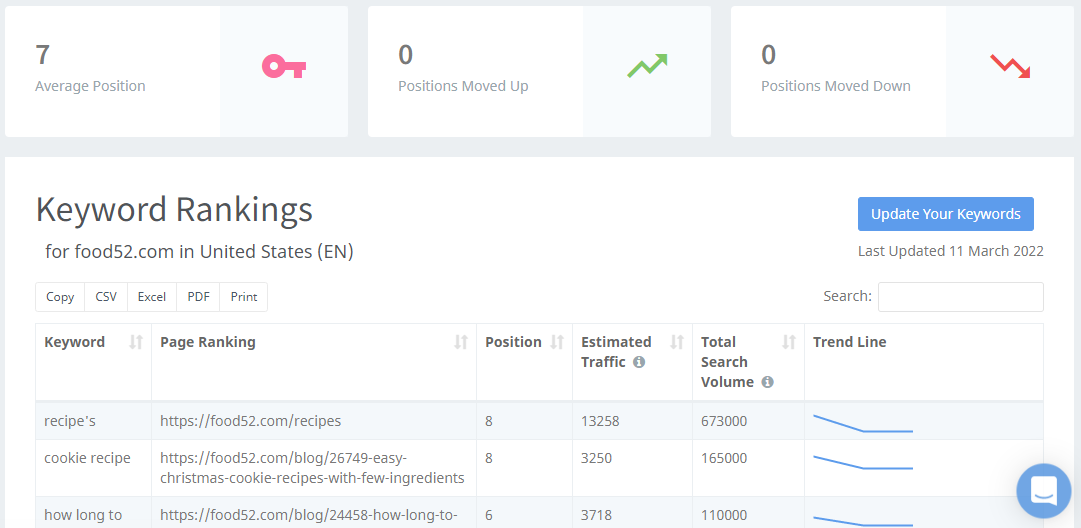Screen dimensions: 1081x528
Task: Sort table by Keyword column arrows
Action: coord(136,342)
